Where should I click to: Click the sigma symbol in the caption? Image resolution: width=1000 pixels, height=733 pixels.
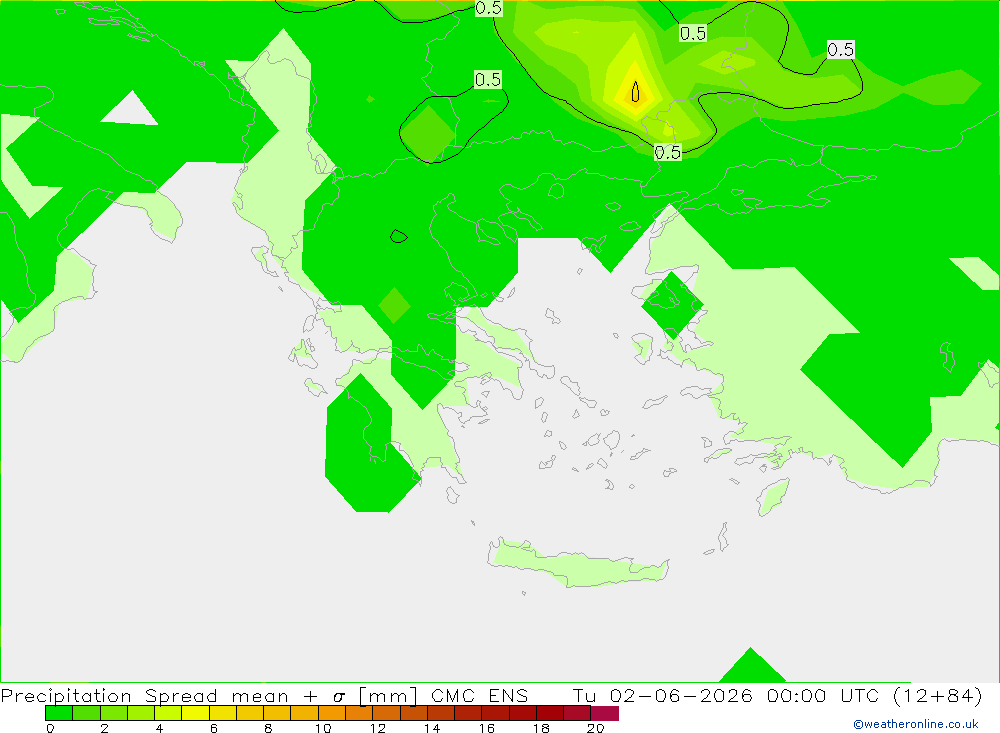pyautogui.click(x=339, y=697)
